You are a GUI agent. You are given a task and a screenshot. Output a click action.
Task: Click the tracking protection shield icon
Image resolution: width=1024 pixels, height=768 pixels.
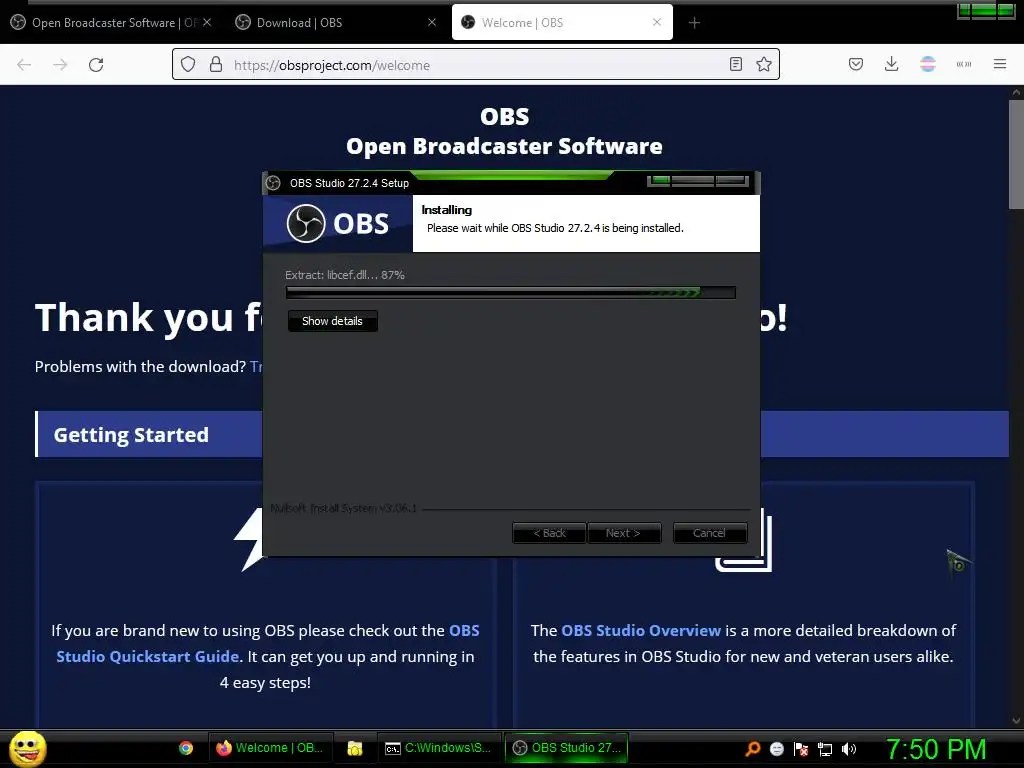pos(188,65)
